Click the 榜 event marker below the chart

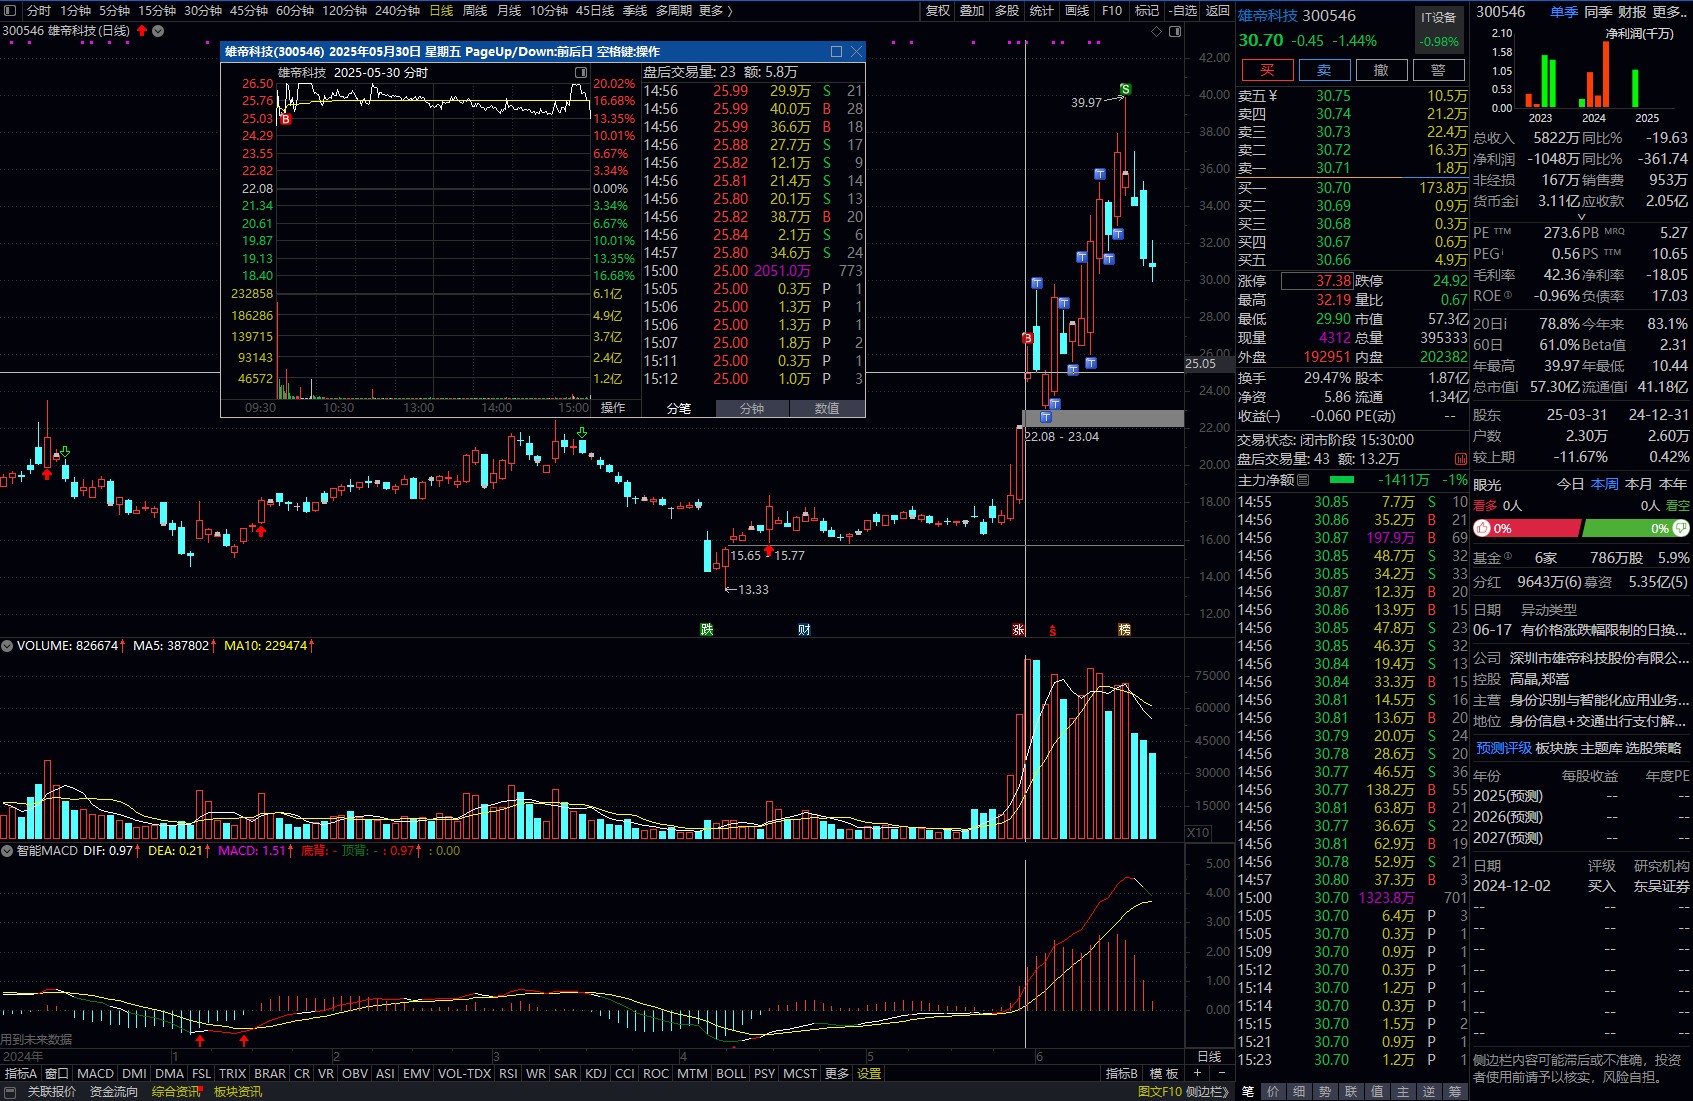(1124, 629)
